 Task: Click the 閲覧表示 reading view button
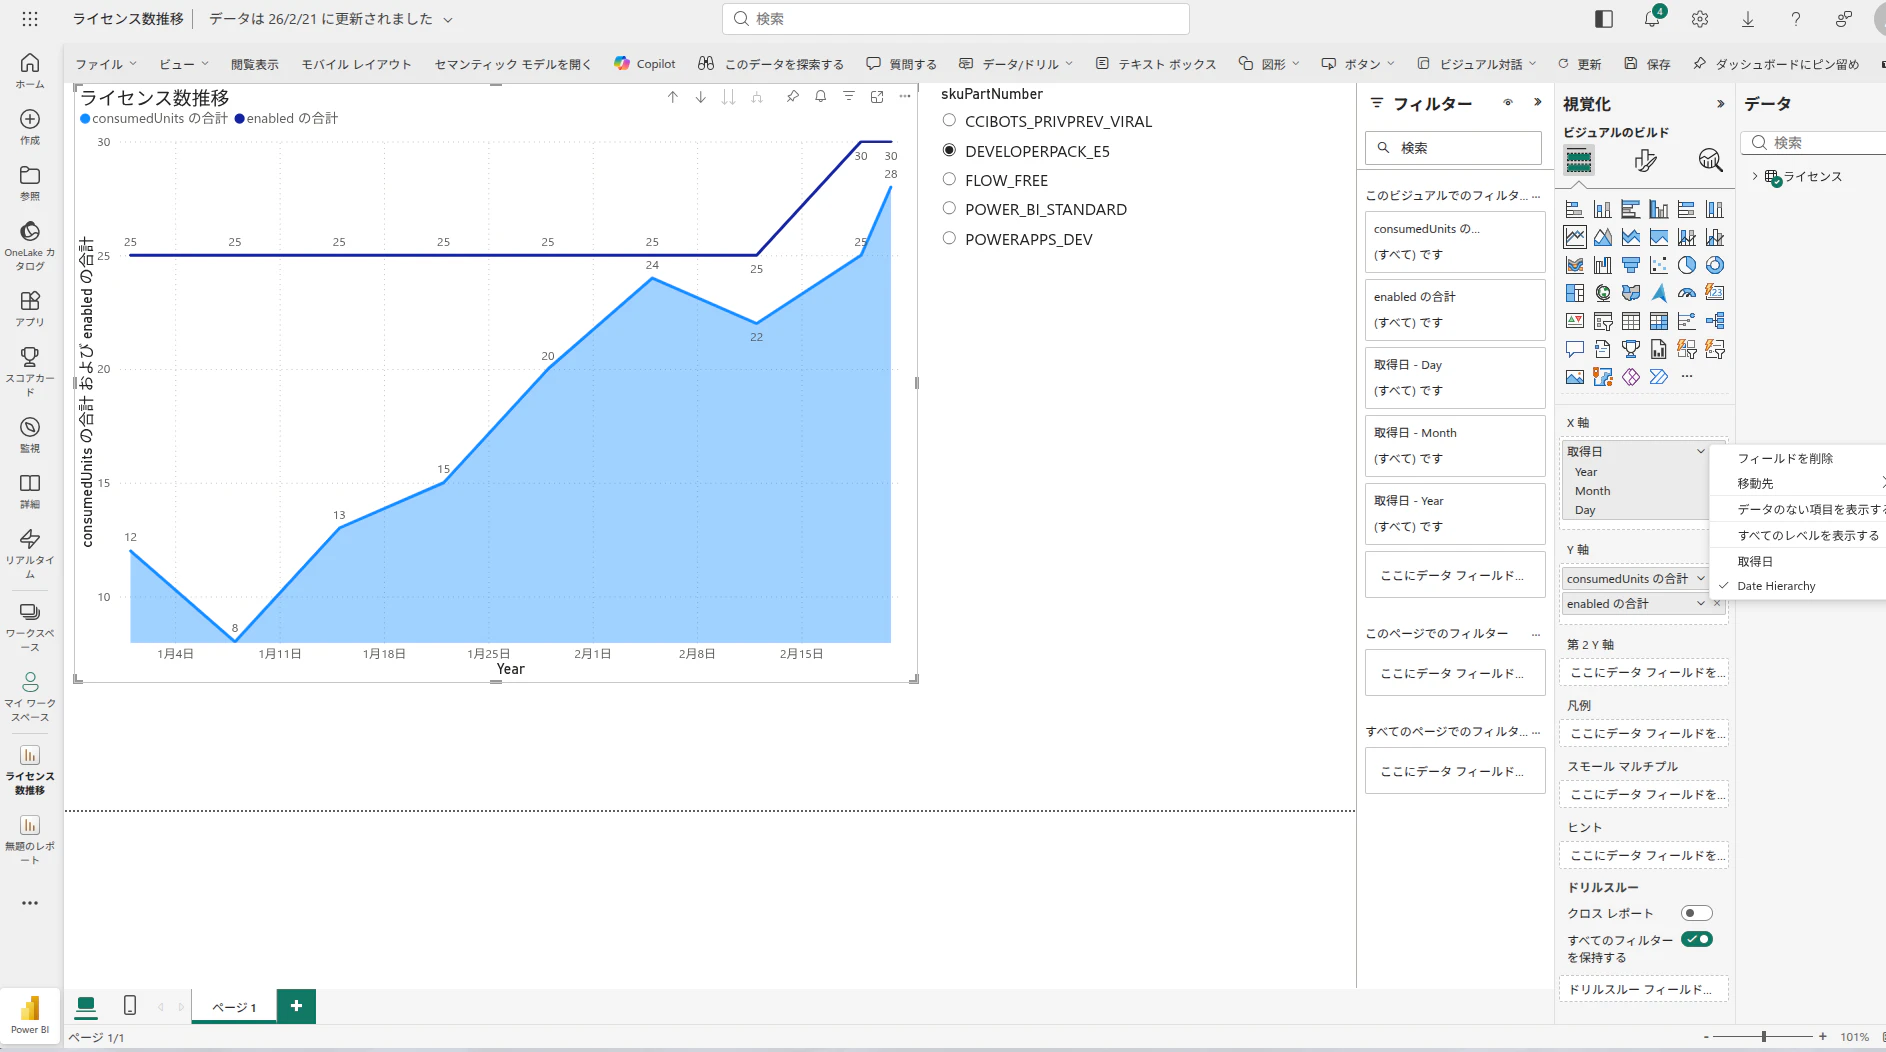click(x=255, y=64)
